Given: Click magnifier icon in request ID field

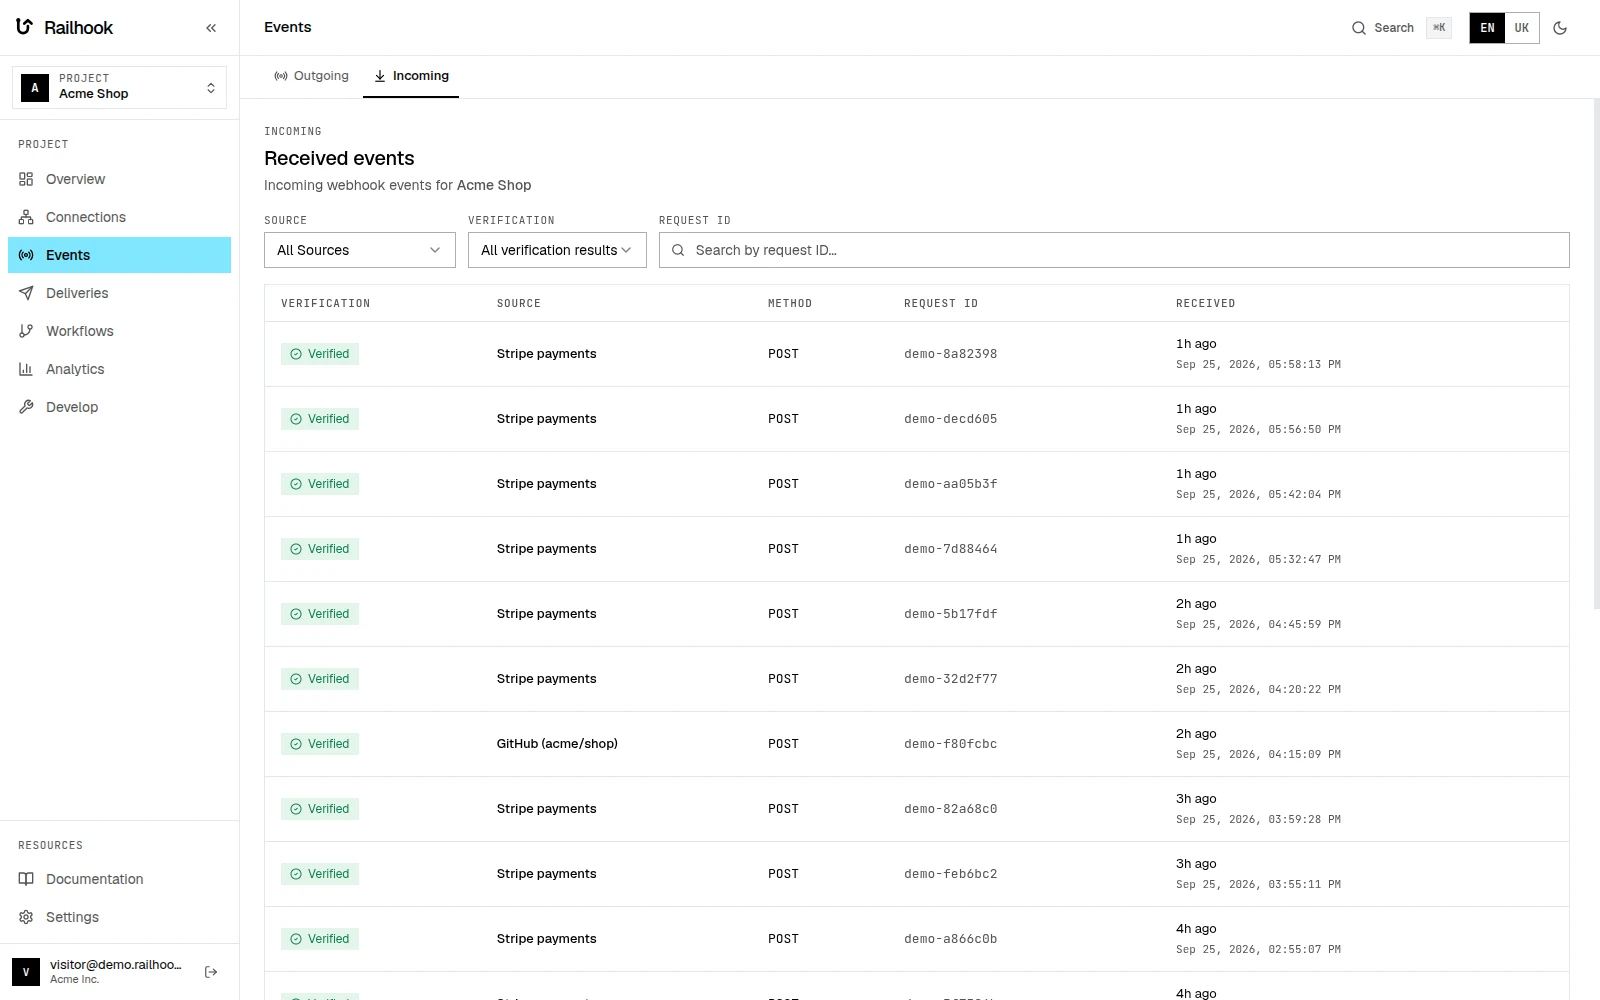Looking at the screenshot, I should coord(678,250).
